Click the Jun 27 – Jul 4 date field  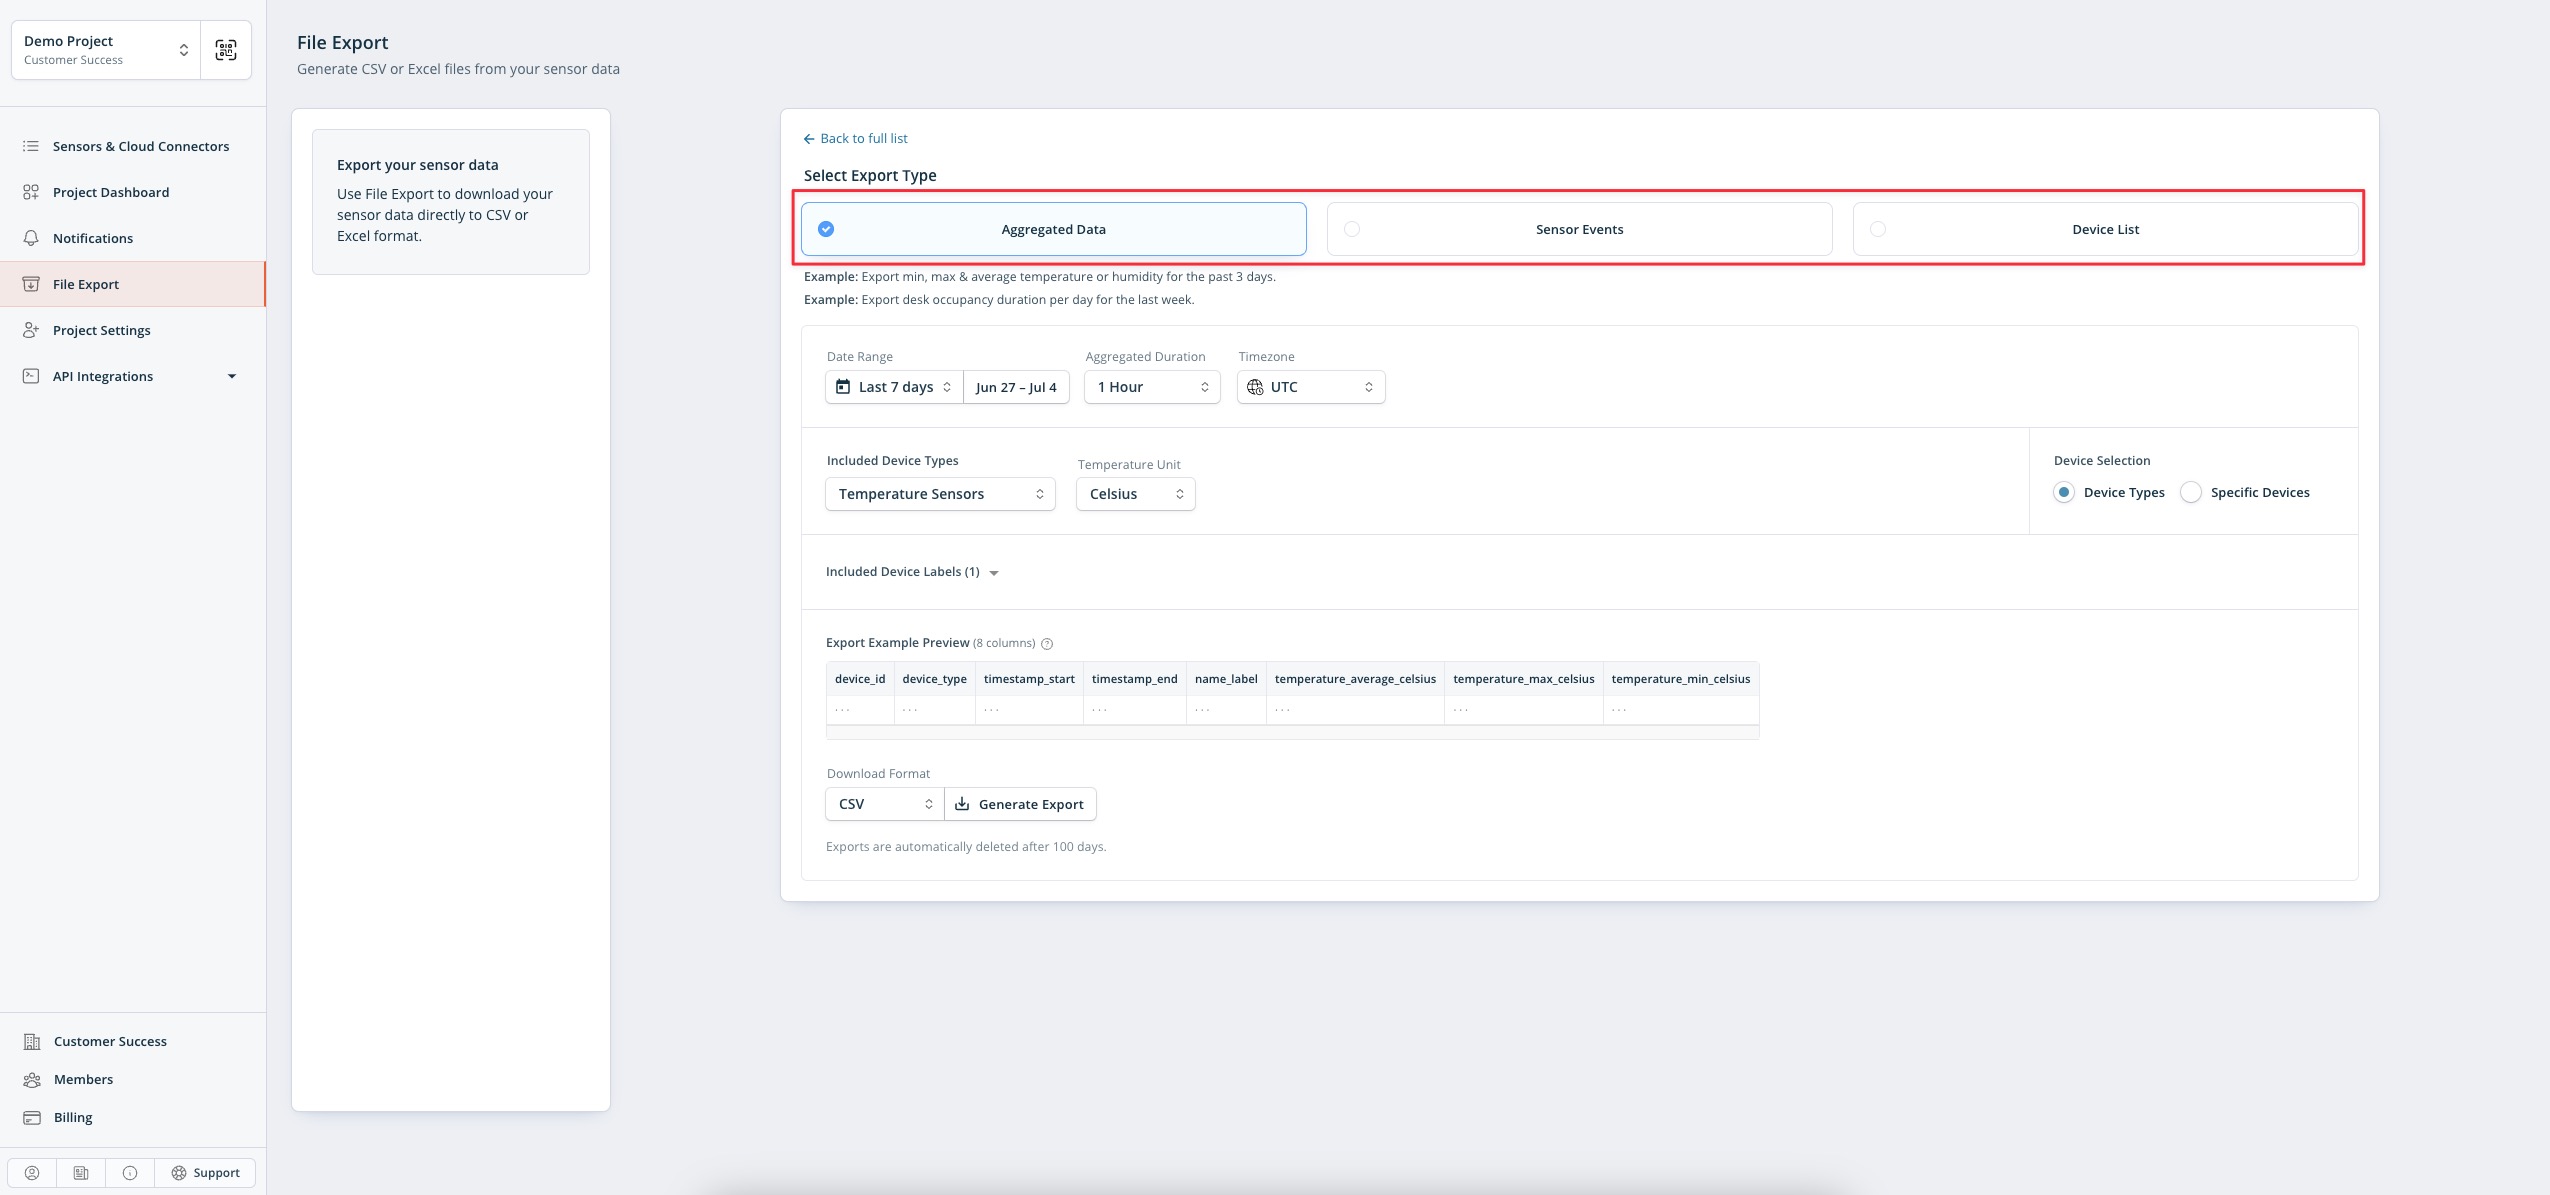1015,387
